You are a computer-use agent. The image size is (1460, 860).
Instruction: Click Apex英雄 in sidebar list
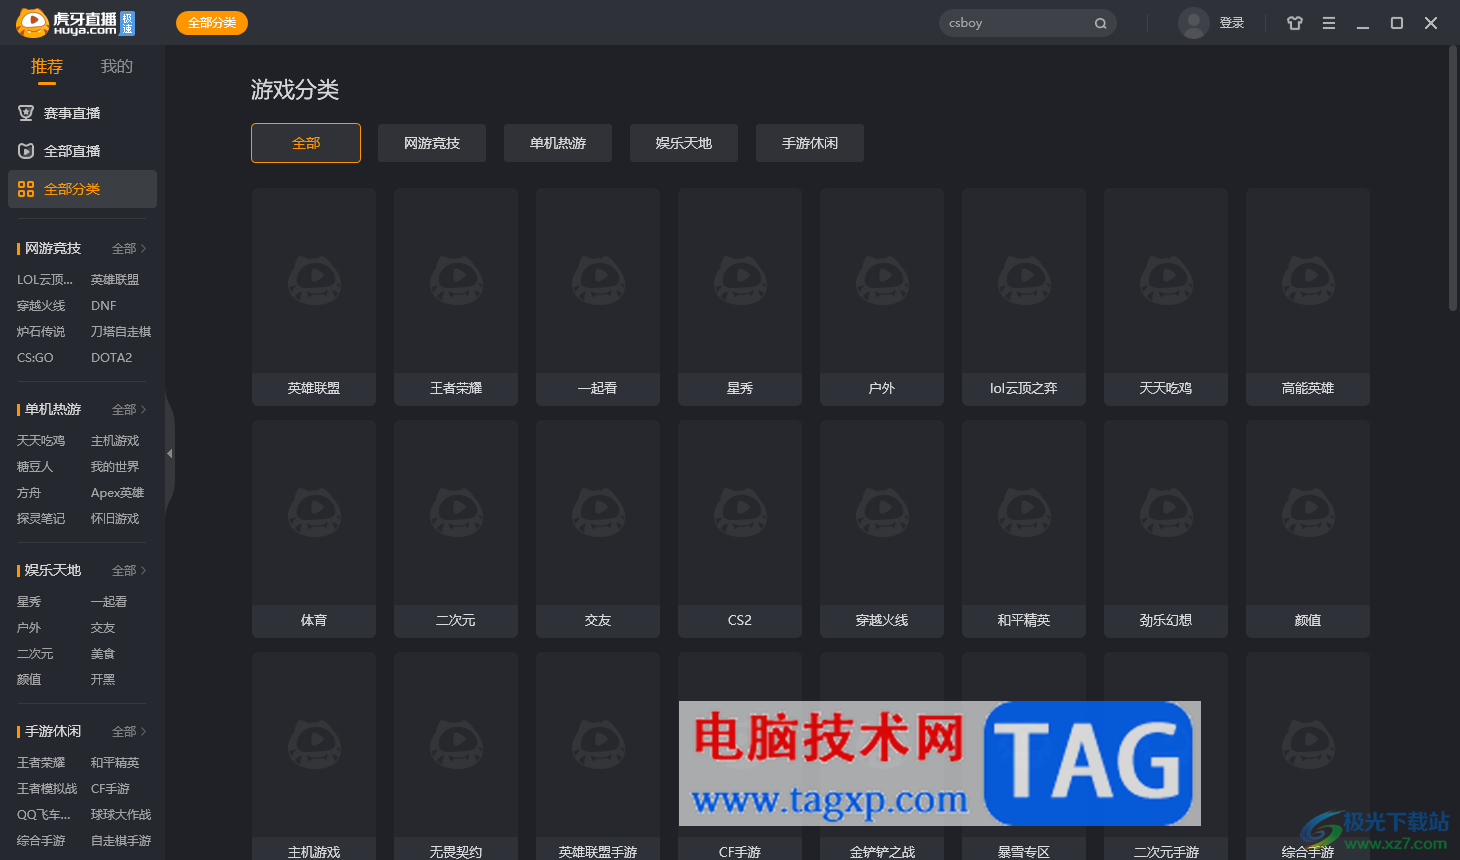[x=117, y=493]
